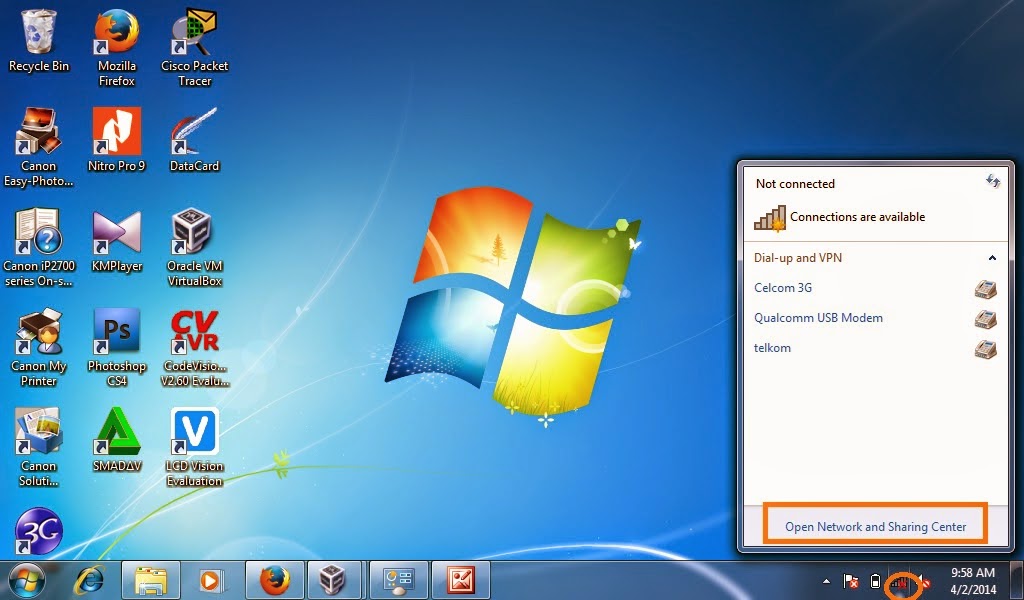The height and width of the screenshot is (600, 1024).
Task: Select LCD Vision Evaluation desktop shortcut
Action: point(195,448)
